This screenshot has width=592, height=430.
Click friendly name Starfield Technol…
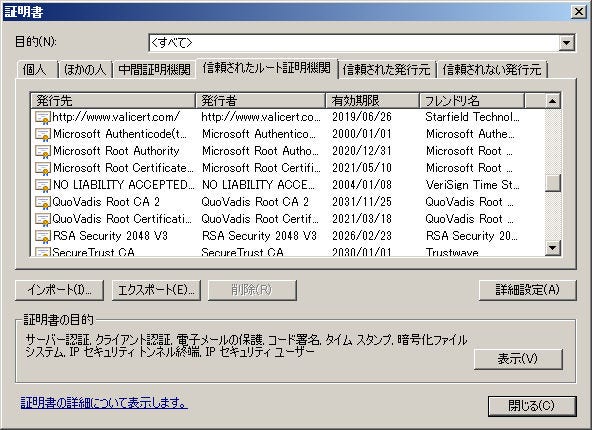coord(472,117)
